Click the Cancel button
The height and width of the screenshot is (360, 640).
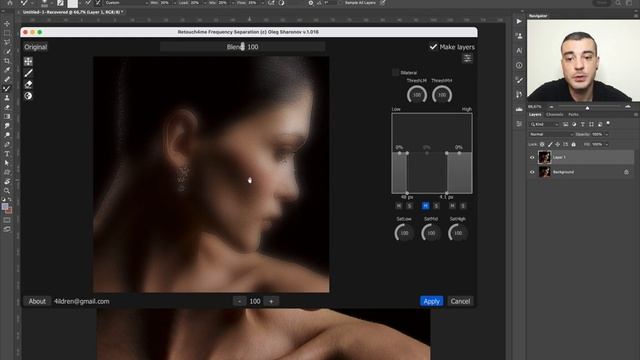460,301
